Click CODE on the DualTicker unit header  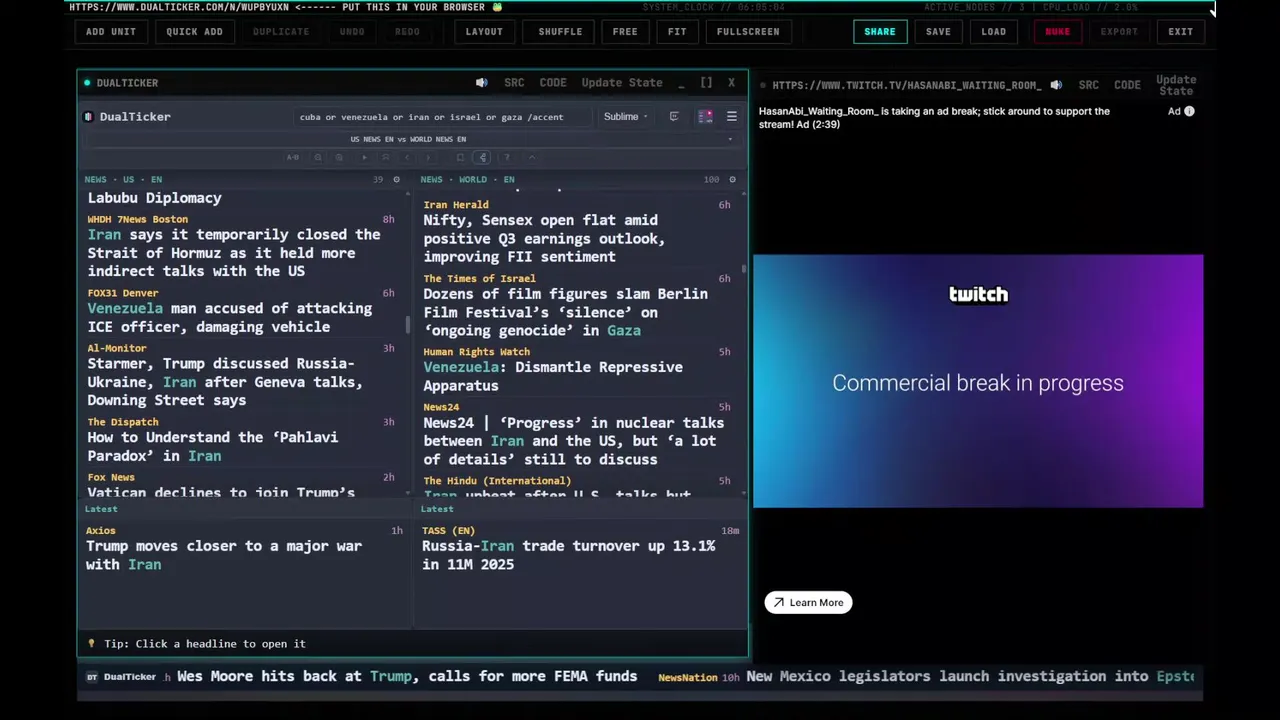pyautogui.click(x=553, y=83)
